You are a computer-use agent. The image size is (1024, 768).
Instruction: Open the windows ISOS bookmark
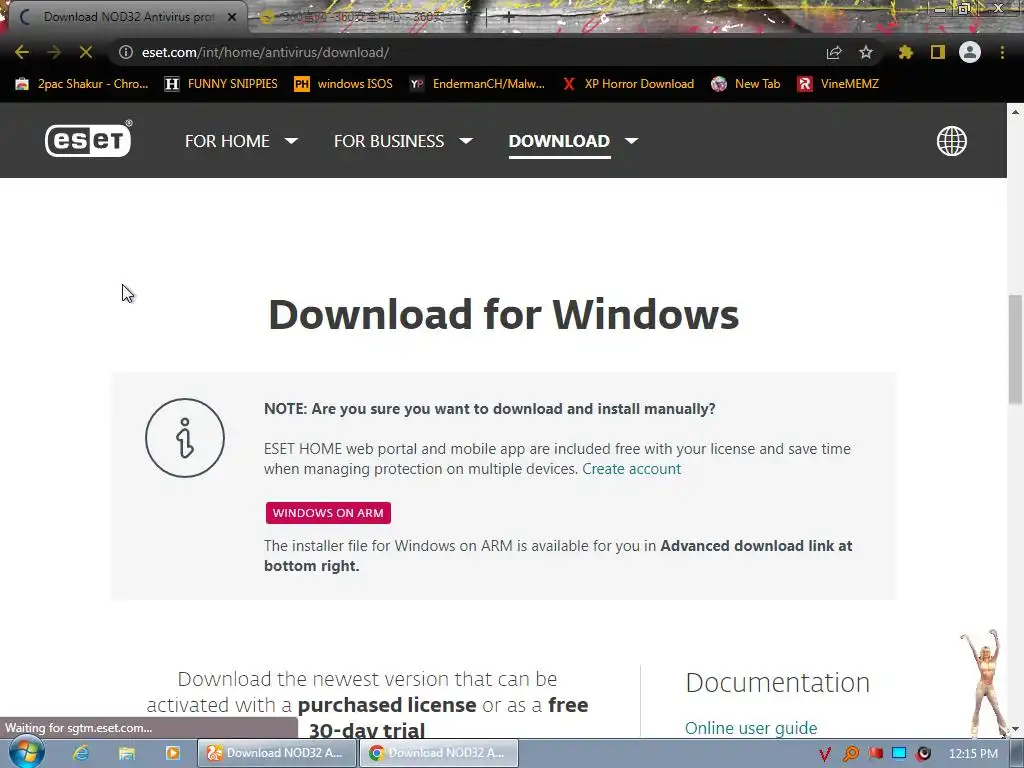tap(344, 84)
